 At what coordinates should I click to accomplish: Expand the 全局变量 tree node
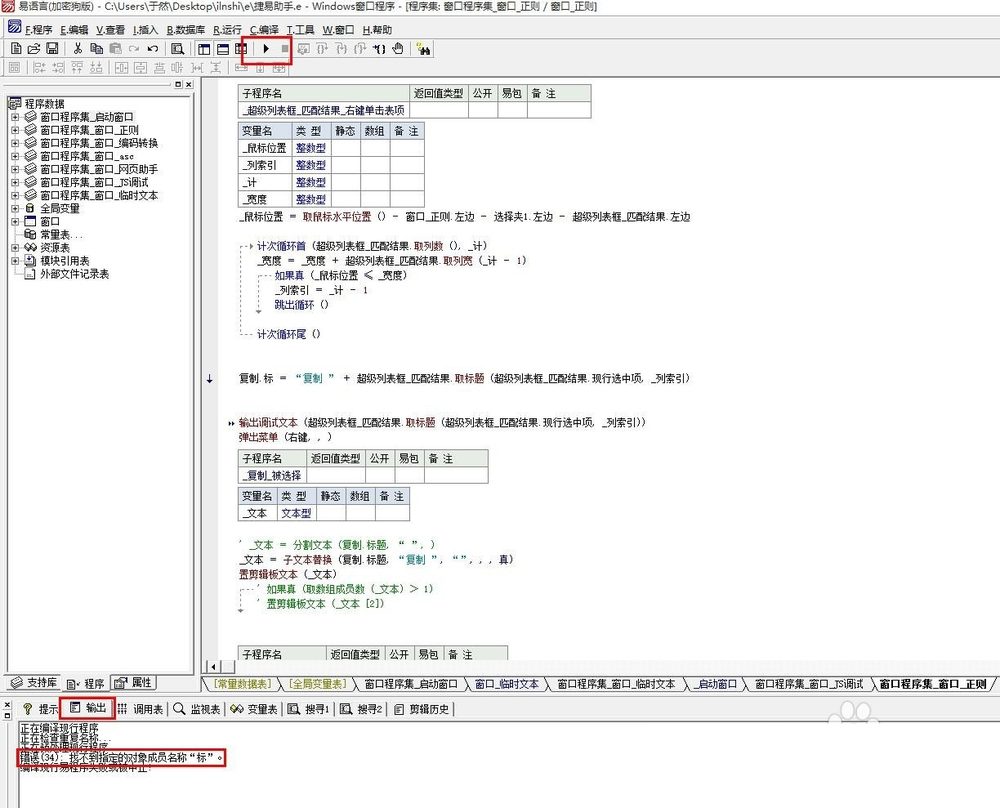15,208
